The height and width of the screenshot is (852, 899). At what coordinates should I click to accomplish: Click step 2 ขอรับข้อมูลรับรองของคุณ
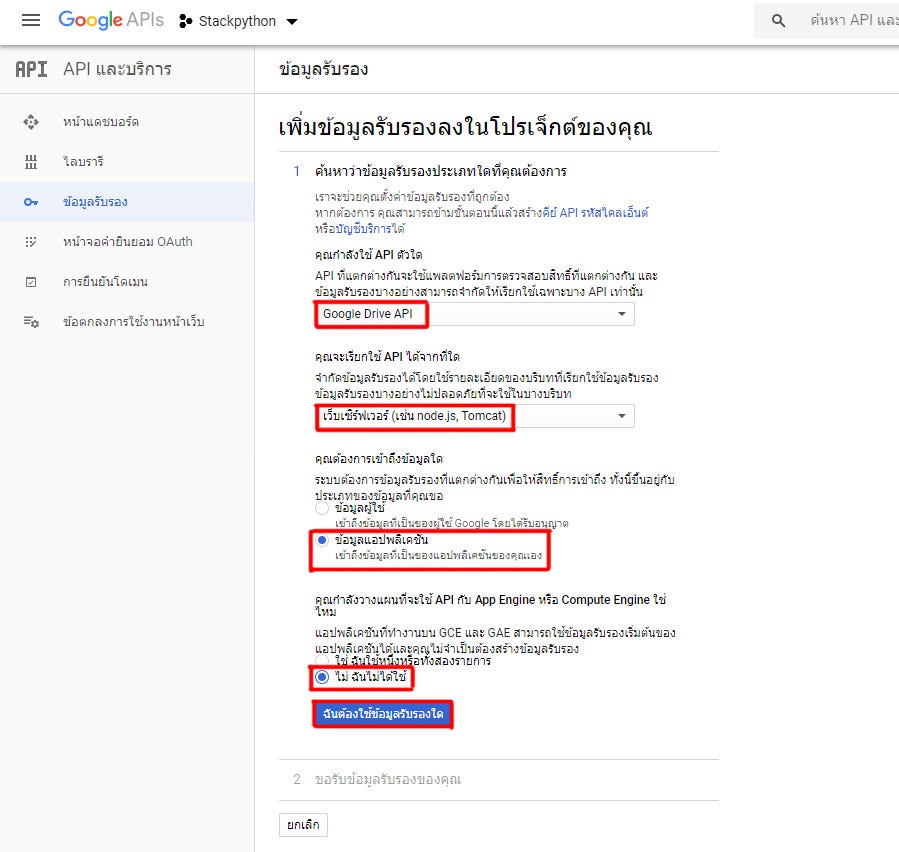388,780
